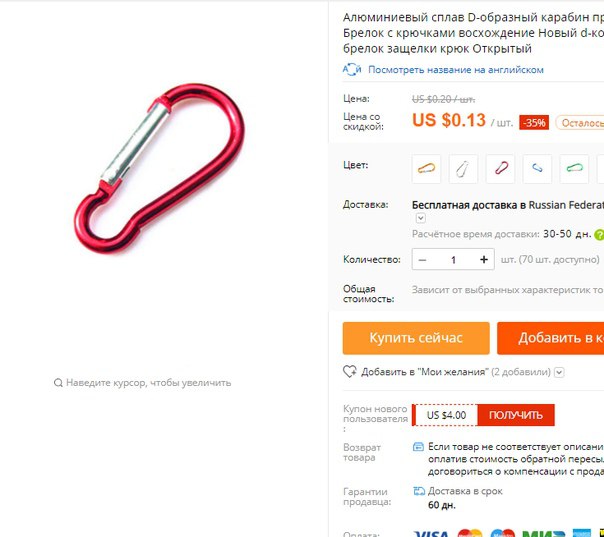Click the translate icon beside the title link
Screen dimensions: 604x537
click(352, 70)
